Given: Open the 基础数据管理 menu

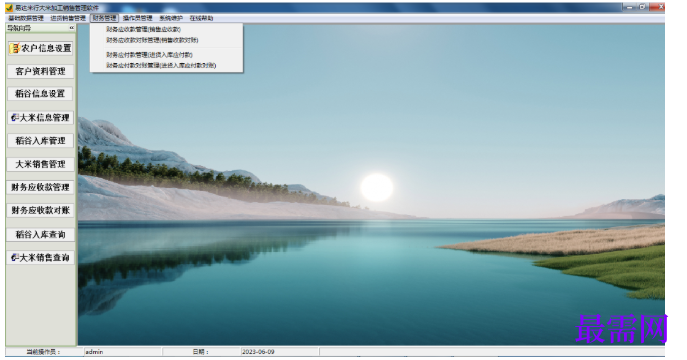Looking at the screenshot, I should (x=26, y=18).
